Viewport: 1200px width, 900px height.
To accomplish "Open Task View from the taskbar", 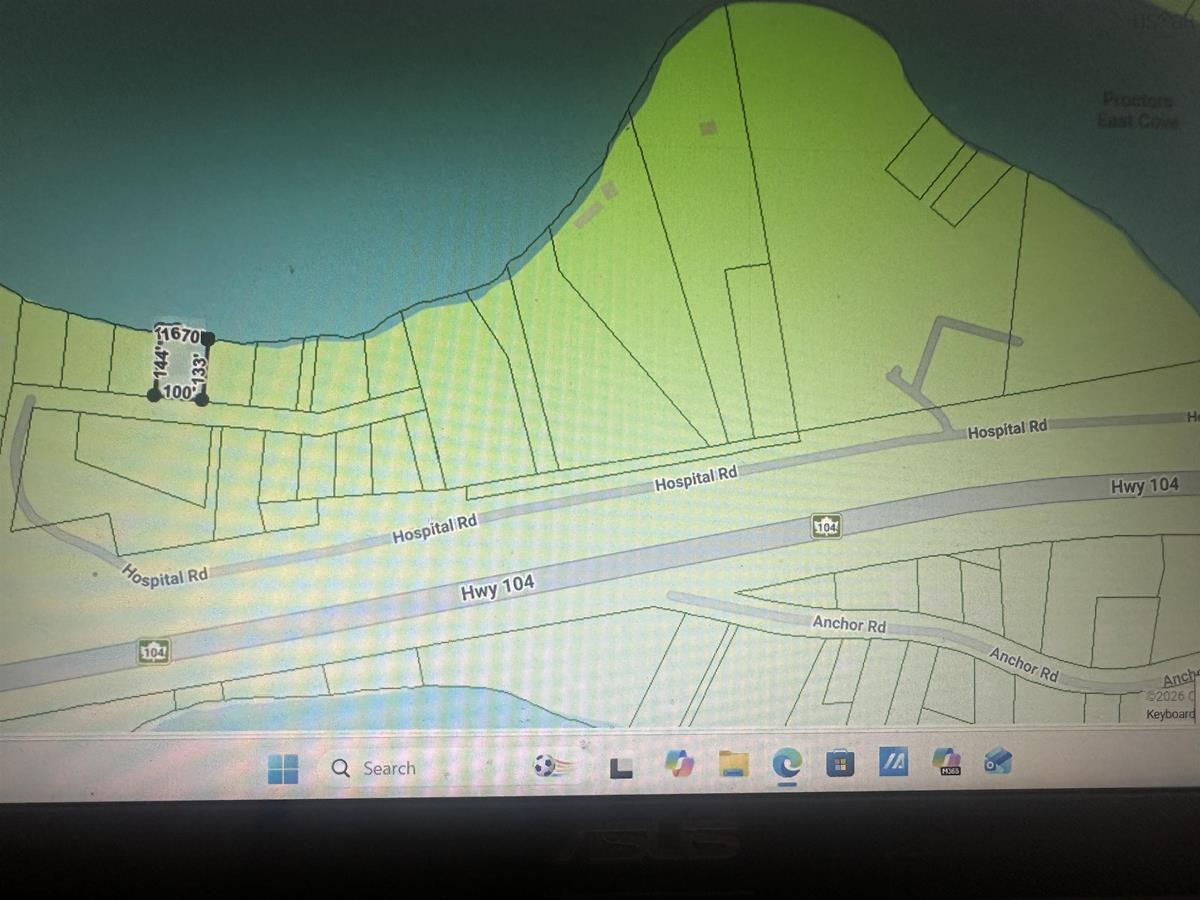I will coord(621,767).
